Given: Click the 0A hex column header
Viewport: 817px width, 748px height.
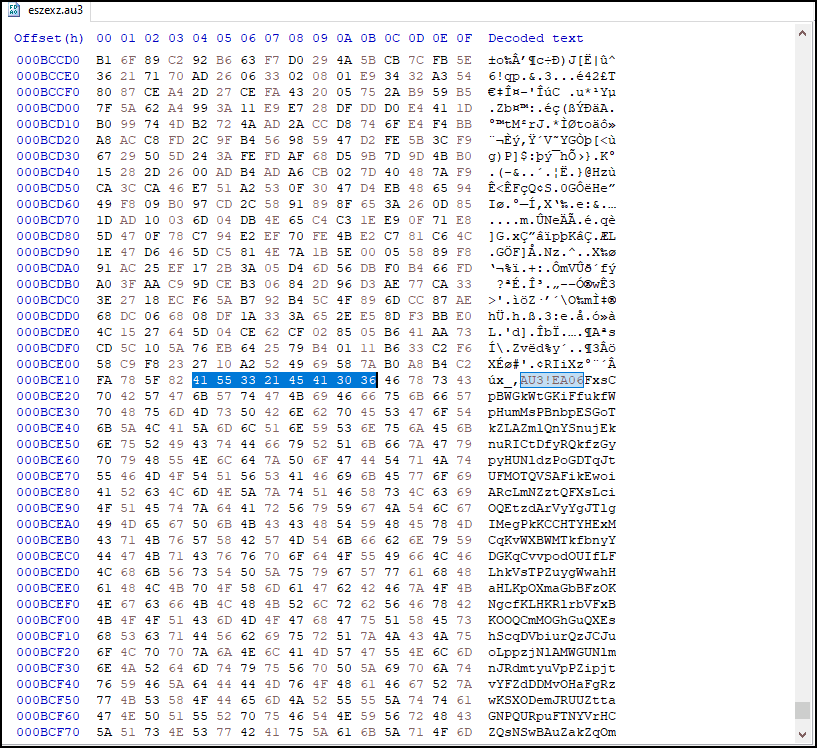Looking at the screenshot, I should [x=343, y=38].
